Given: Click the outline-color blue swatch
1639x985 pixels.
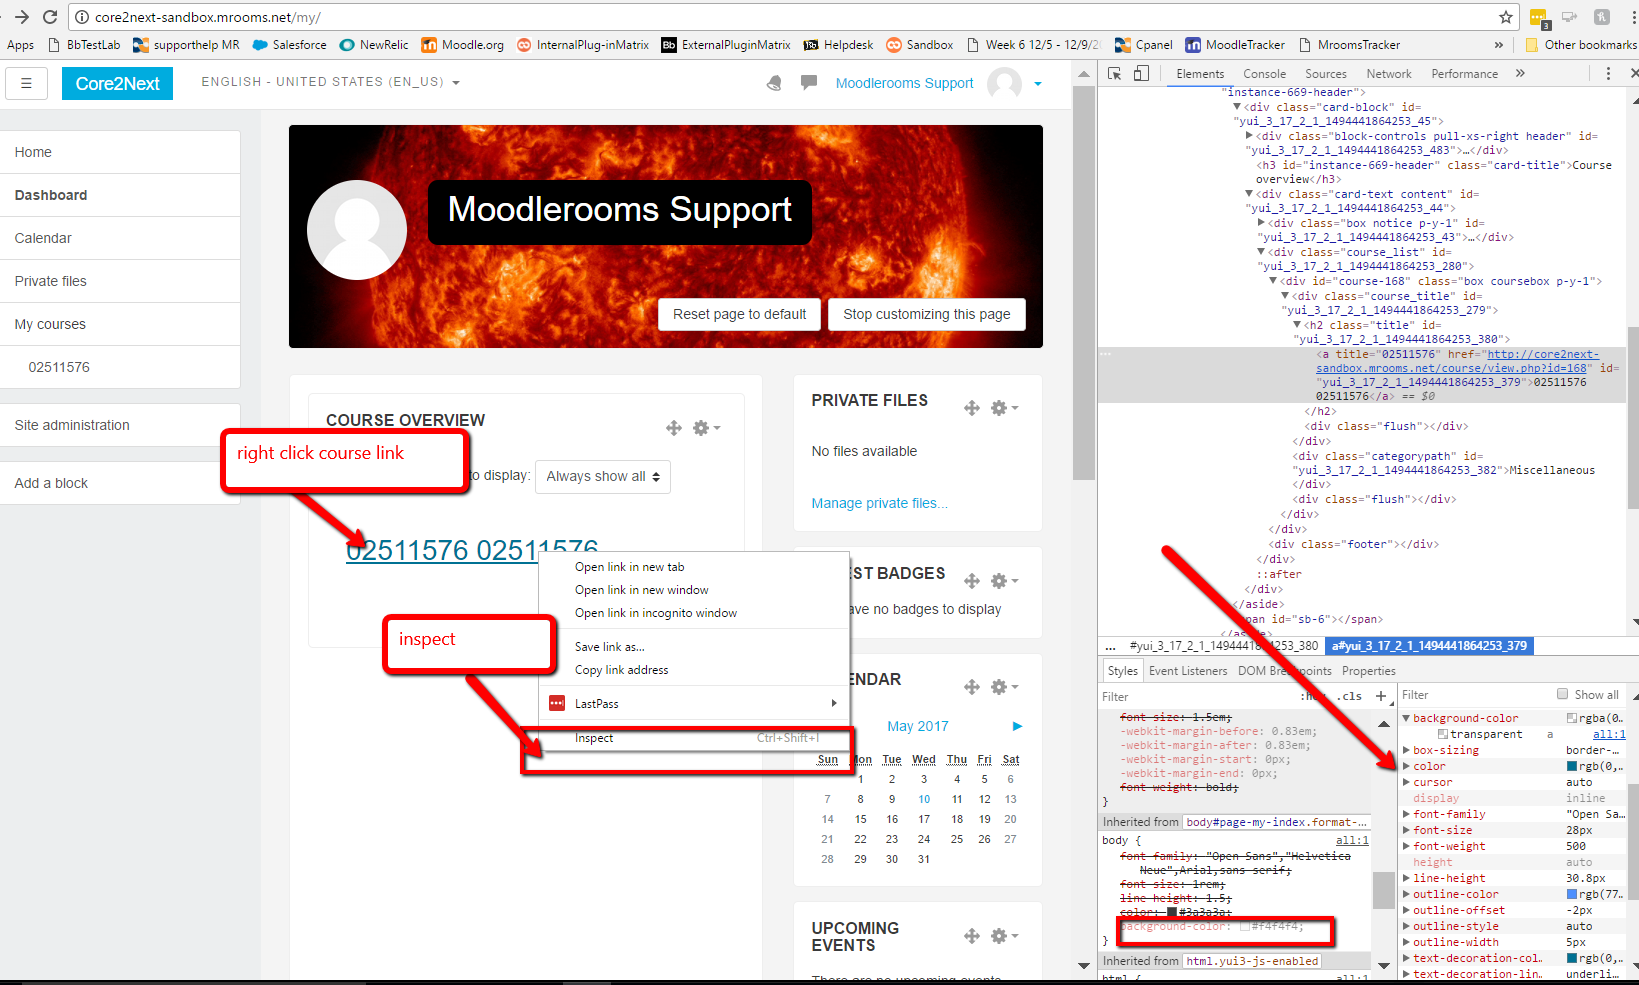Looking at the screenshot, I should [1572, 894].
